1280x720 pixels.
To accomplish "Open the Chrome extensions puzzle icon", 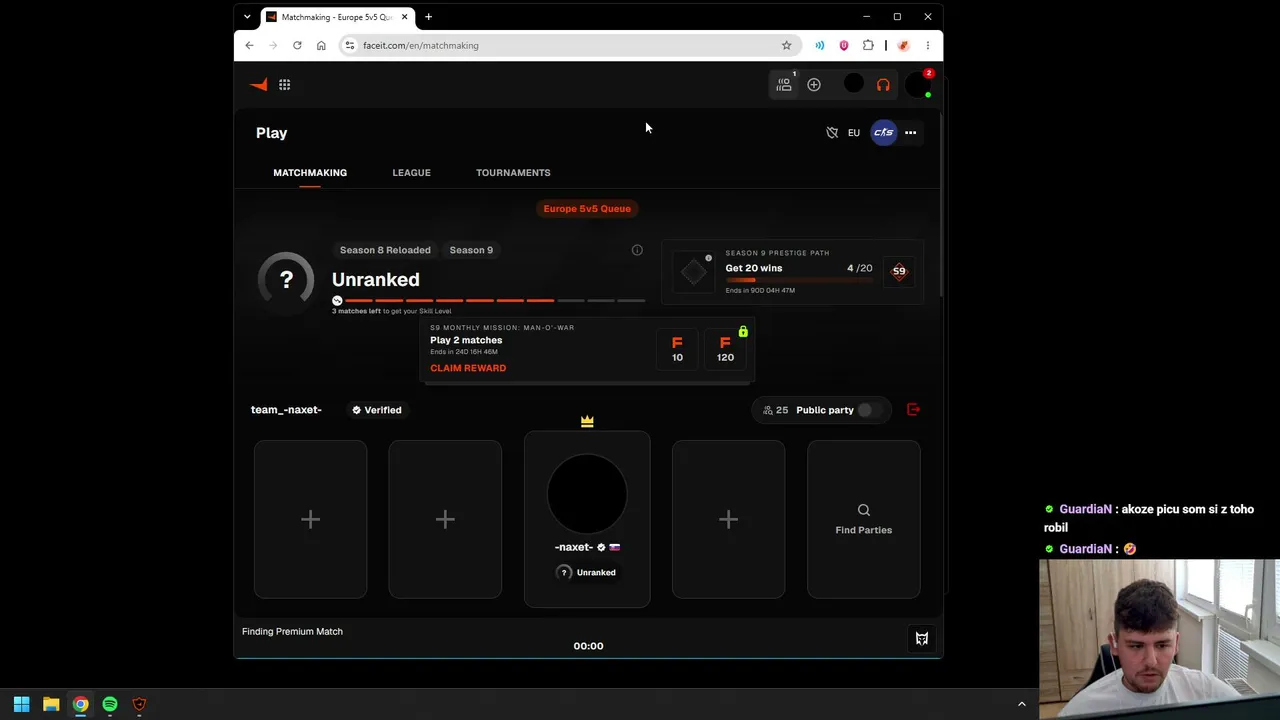I will (x=868, y=45).
